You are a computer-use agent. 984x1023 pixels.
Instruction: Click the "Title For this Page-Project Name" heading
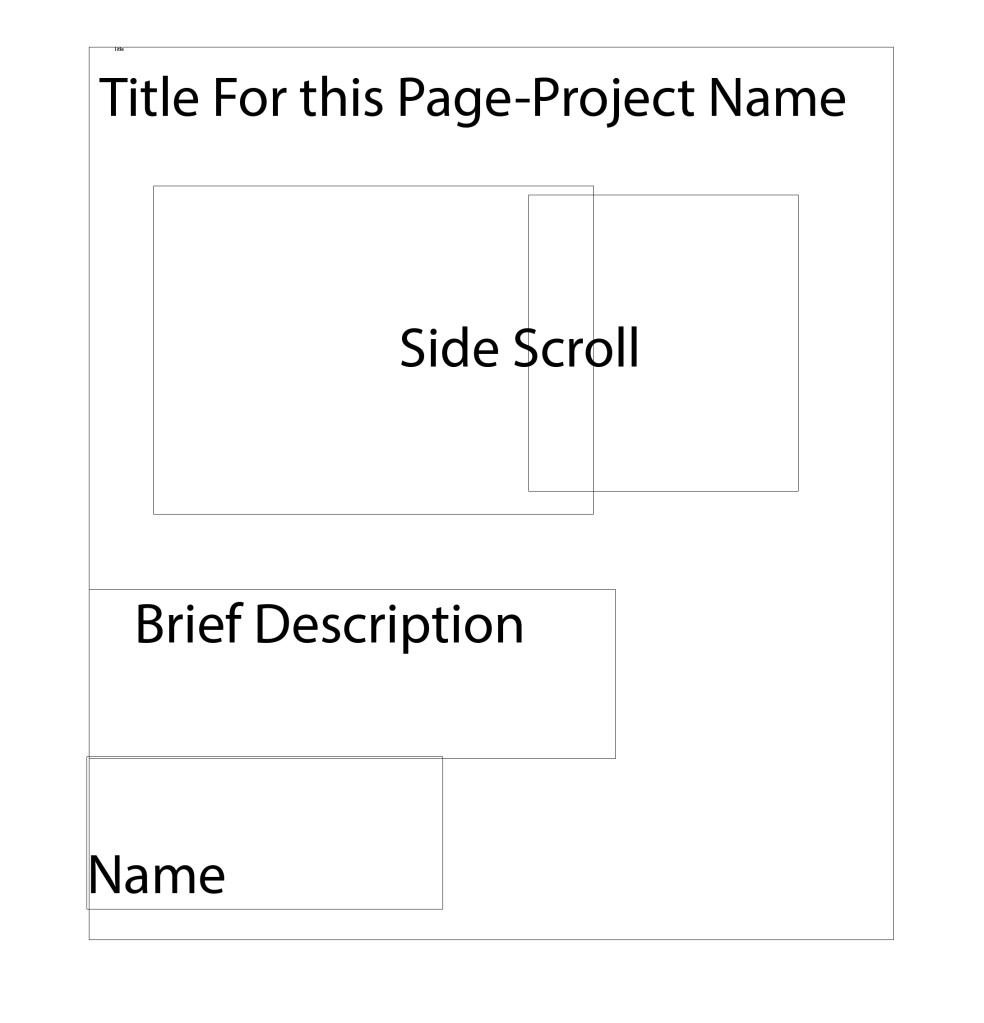click(x=472, y=99)
